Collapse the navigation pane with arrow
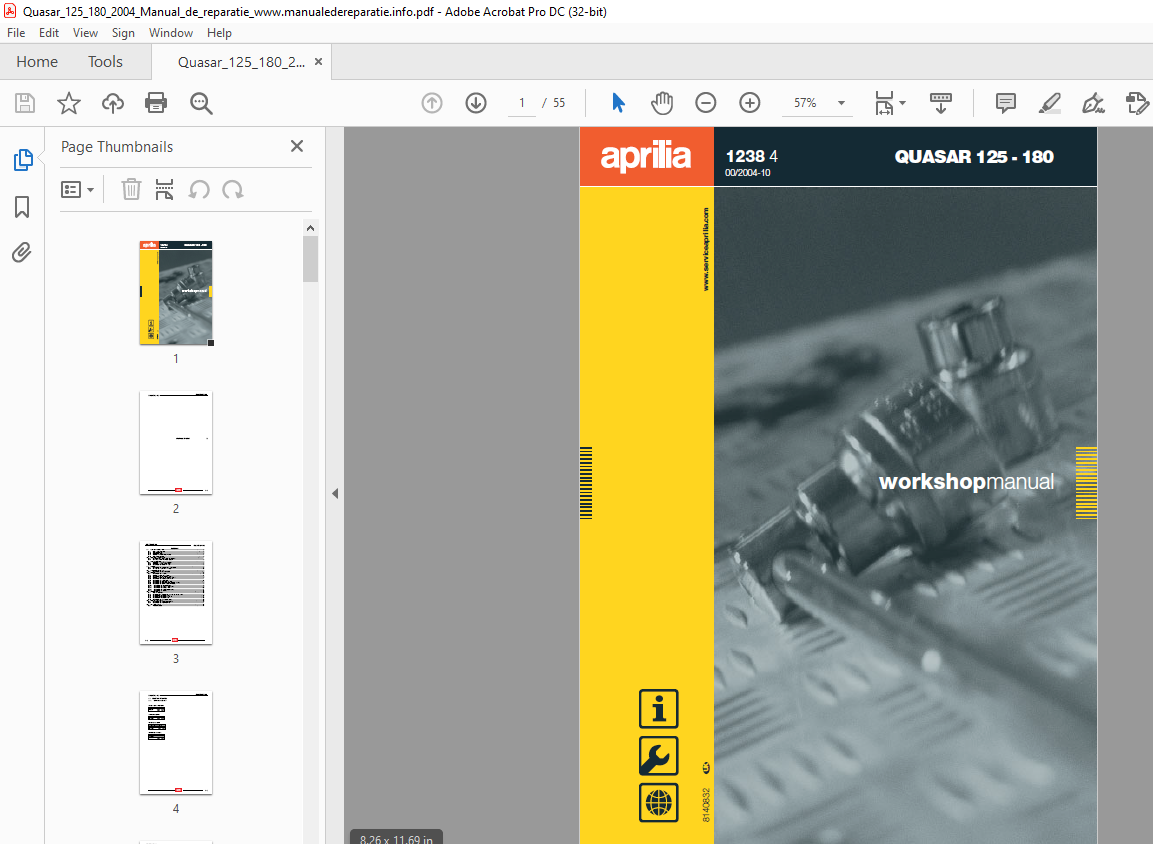1153x844 pixels. tap(335, 493)
